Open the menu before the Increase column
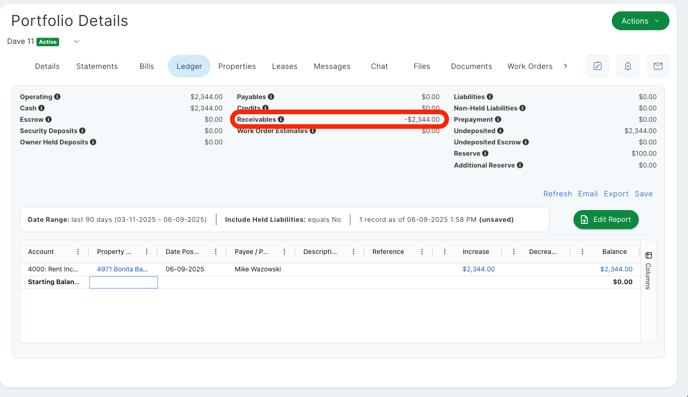Screen dimensions: 688x397 tap(444, 252)
